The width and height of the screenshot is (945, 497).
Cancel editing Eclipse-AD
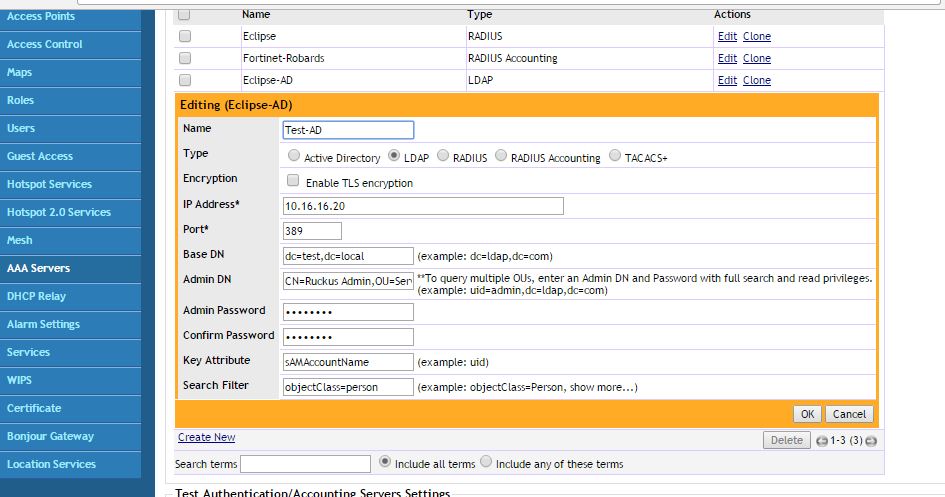[x=849, y=414]
